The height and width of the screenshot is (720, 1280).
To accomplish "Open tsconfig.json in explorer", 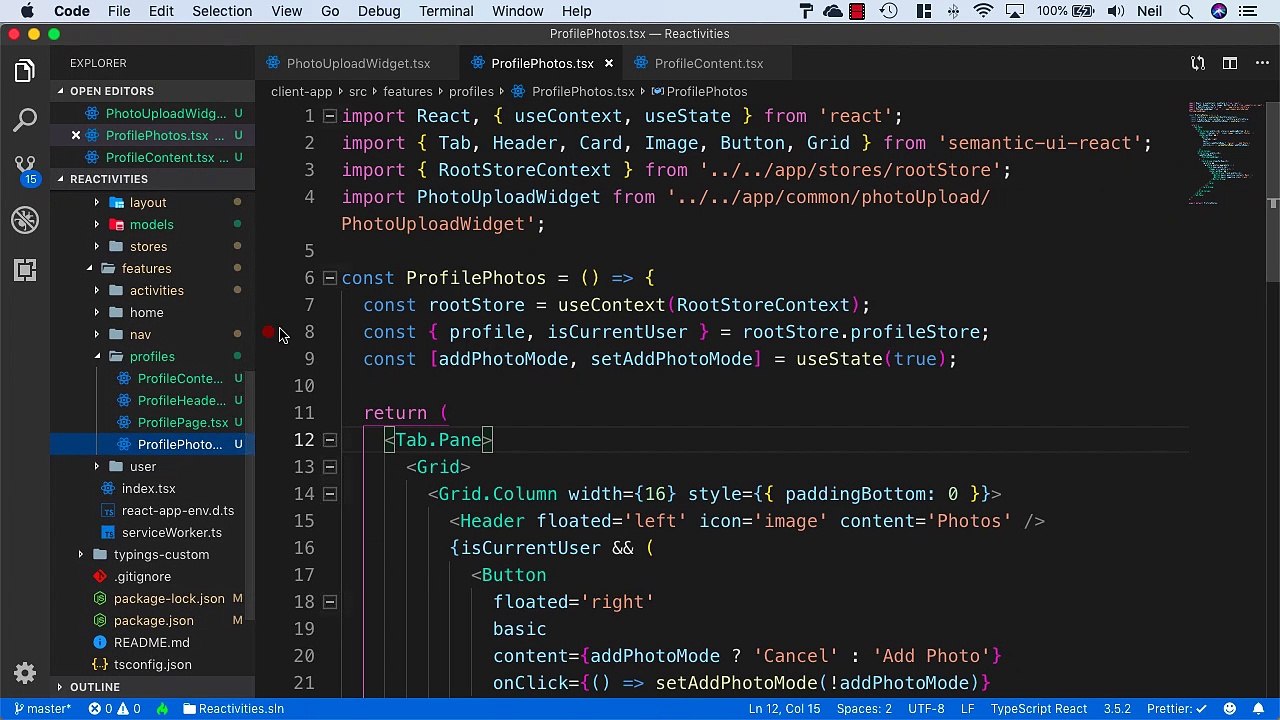I will (x=152, y=664).
